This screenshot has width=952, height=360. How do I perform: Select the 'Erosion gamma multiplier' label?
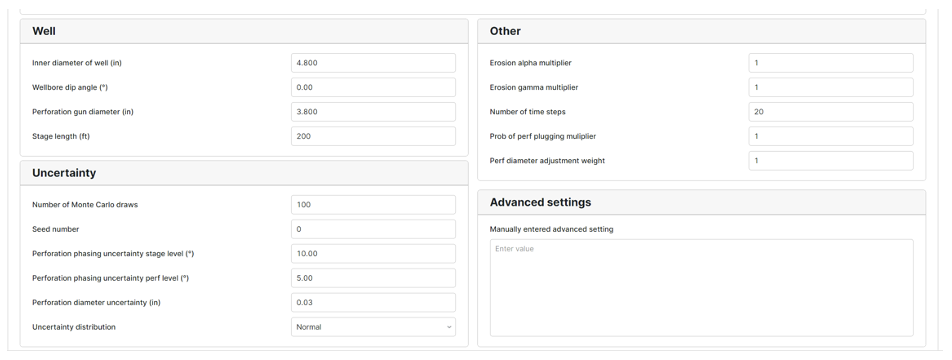coord(534,87)
